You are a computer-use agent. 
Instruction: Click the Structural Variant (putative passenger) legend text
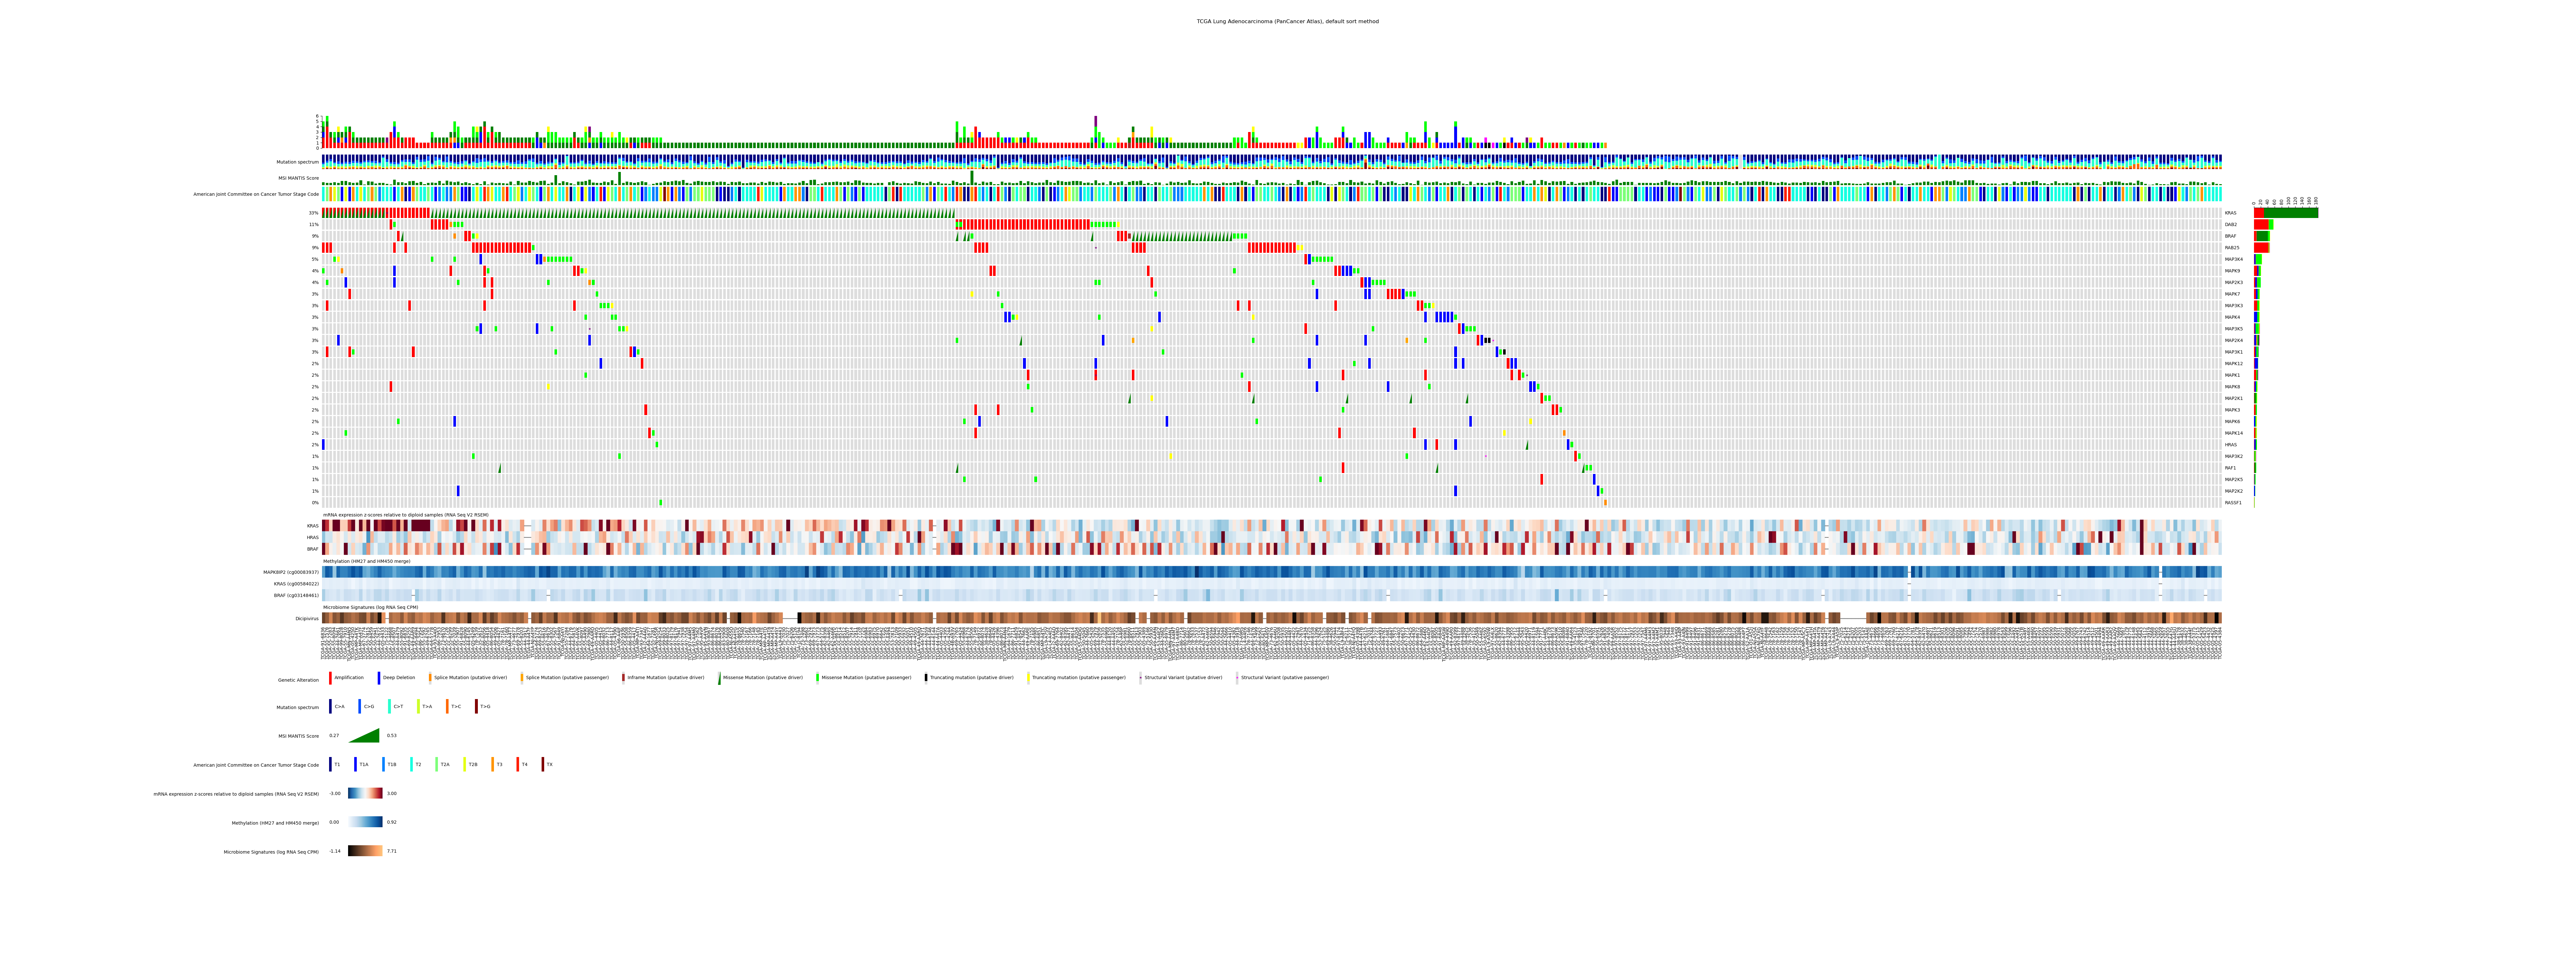(1285, 678)
